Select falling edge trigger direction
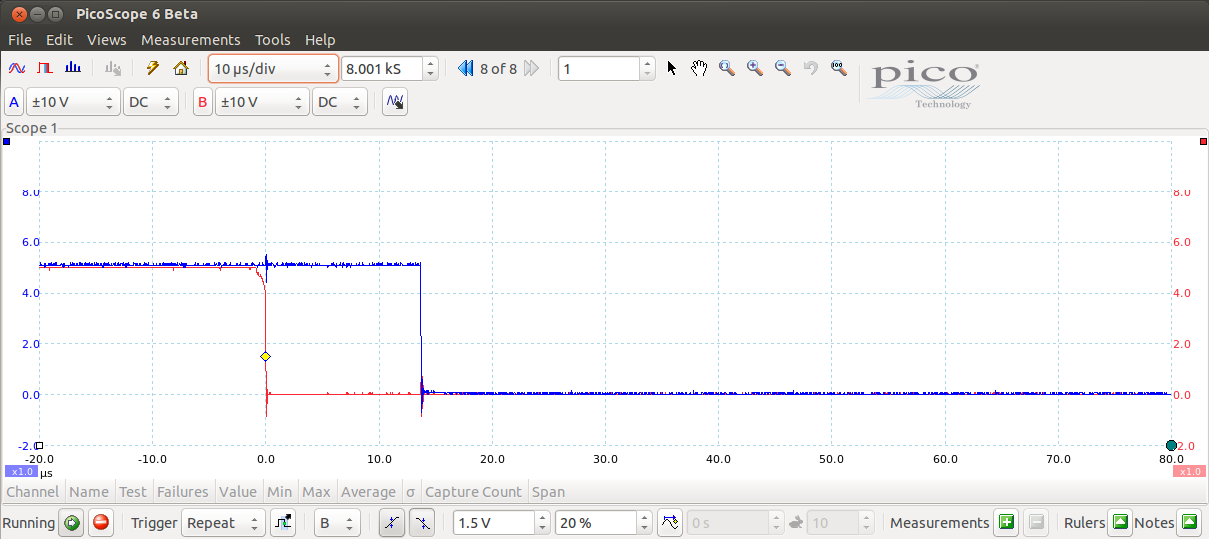 pyautogui.click(x=423, y=522)
